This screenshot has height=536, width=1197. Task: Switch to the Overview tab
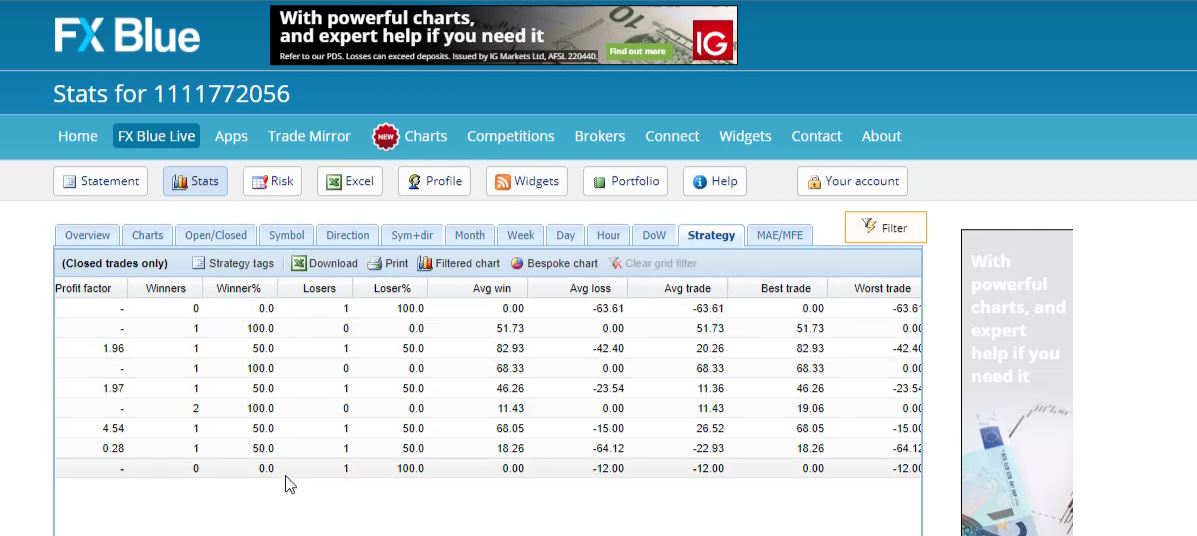point(87,235)
